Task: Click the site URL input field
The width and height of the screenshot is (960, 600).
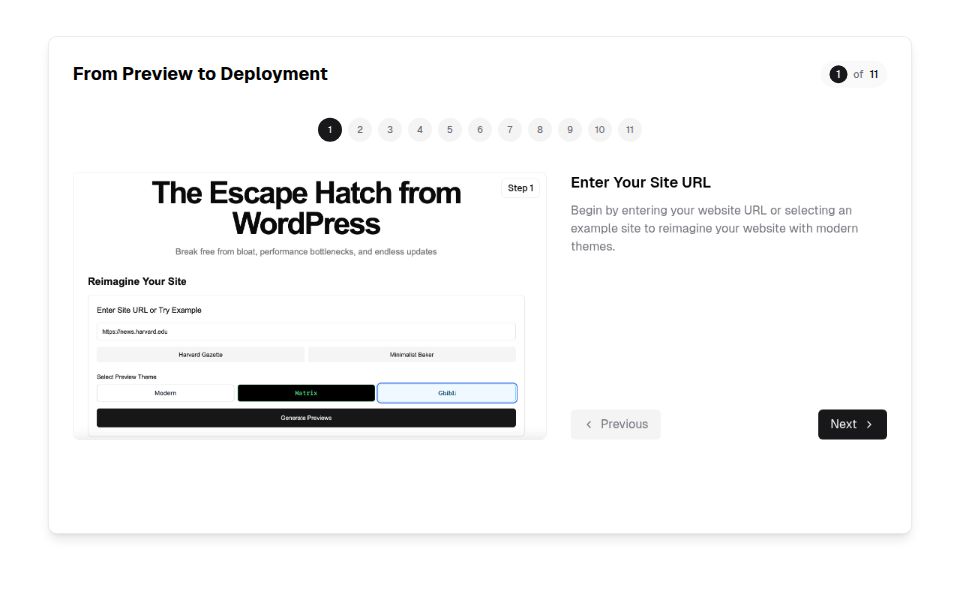Action: pyautogui.click(x=306, y=332)
